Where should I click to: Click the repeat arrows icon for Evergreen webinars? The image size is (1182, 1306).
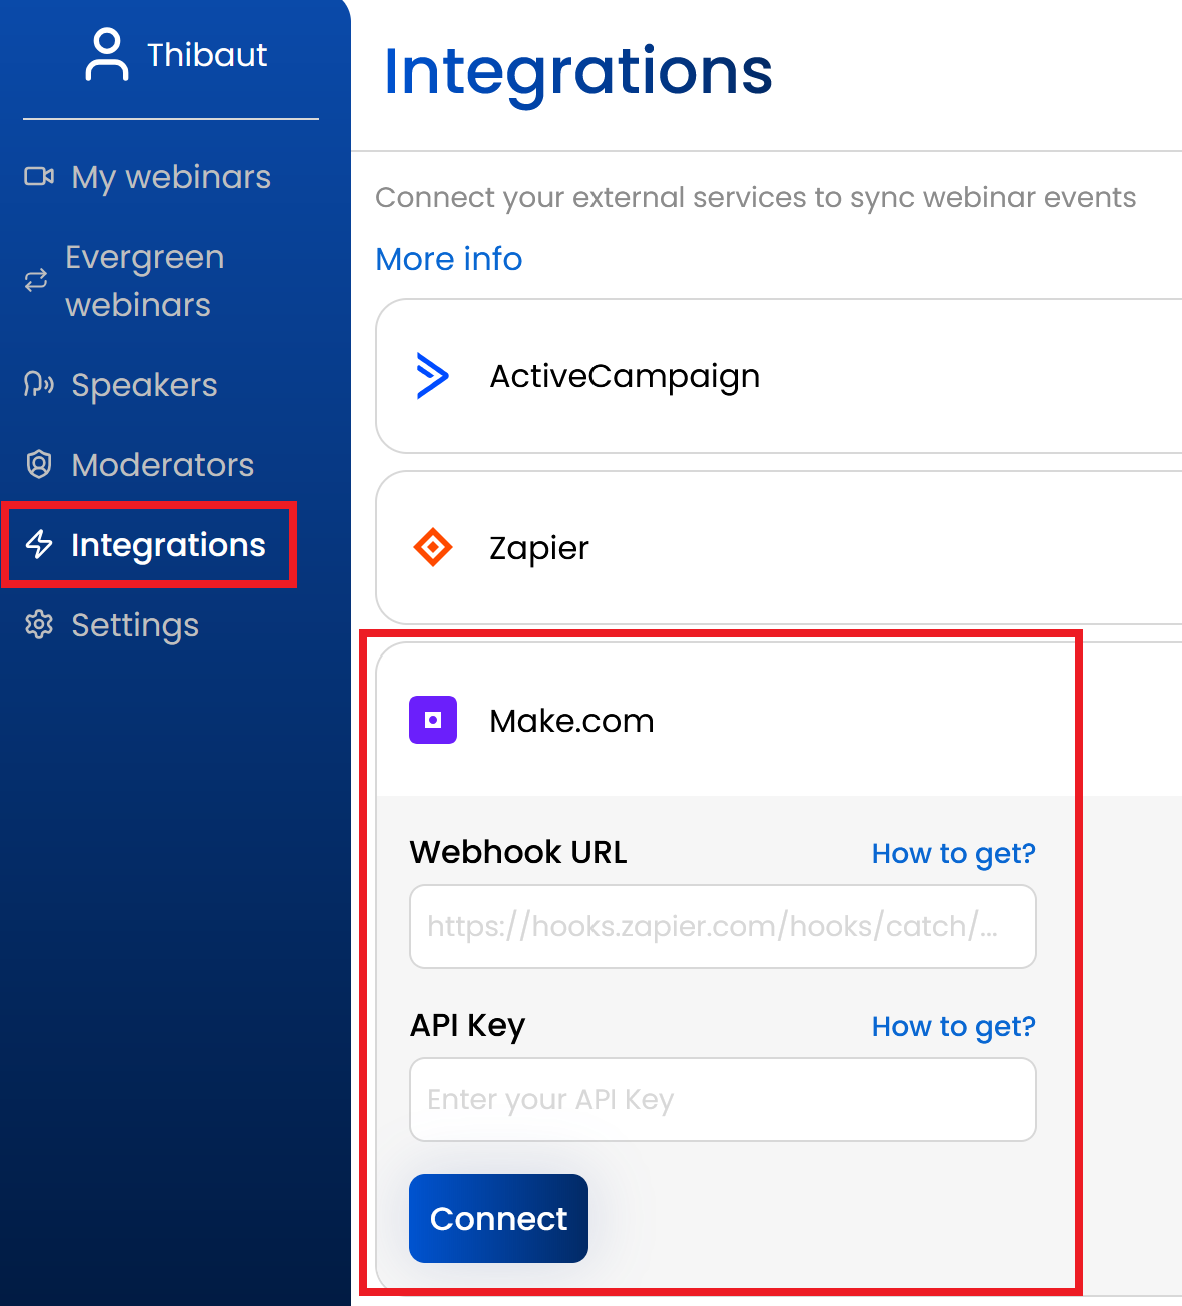tap(36, 281)
